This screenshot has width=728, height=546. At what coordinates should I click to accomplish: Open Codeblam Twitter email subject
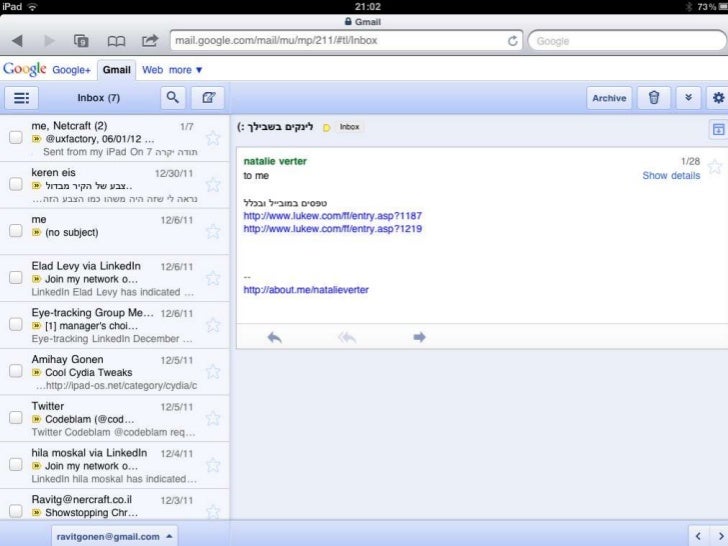(x=90, y=419)
